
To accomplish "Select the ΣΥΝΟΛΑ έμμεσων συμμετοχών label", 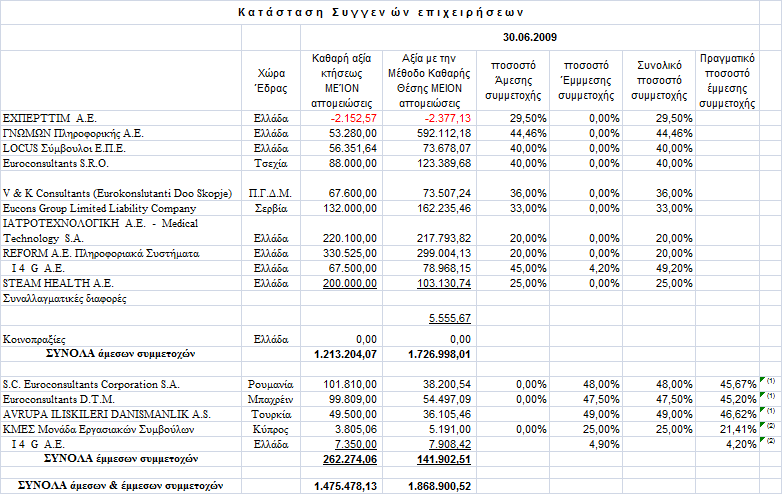I will pos(121,458).
